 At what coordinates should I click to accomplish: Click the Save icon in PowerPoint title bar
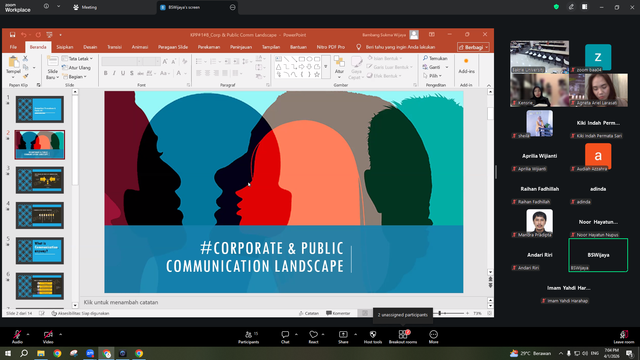(x=13, y=35)
